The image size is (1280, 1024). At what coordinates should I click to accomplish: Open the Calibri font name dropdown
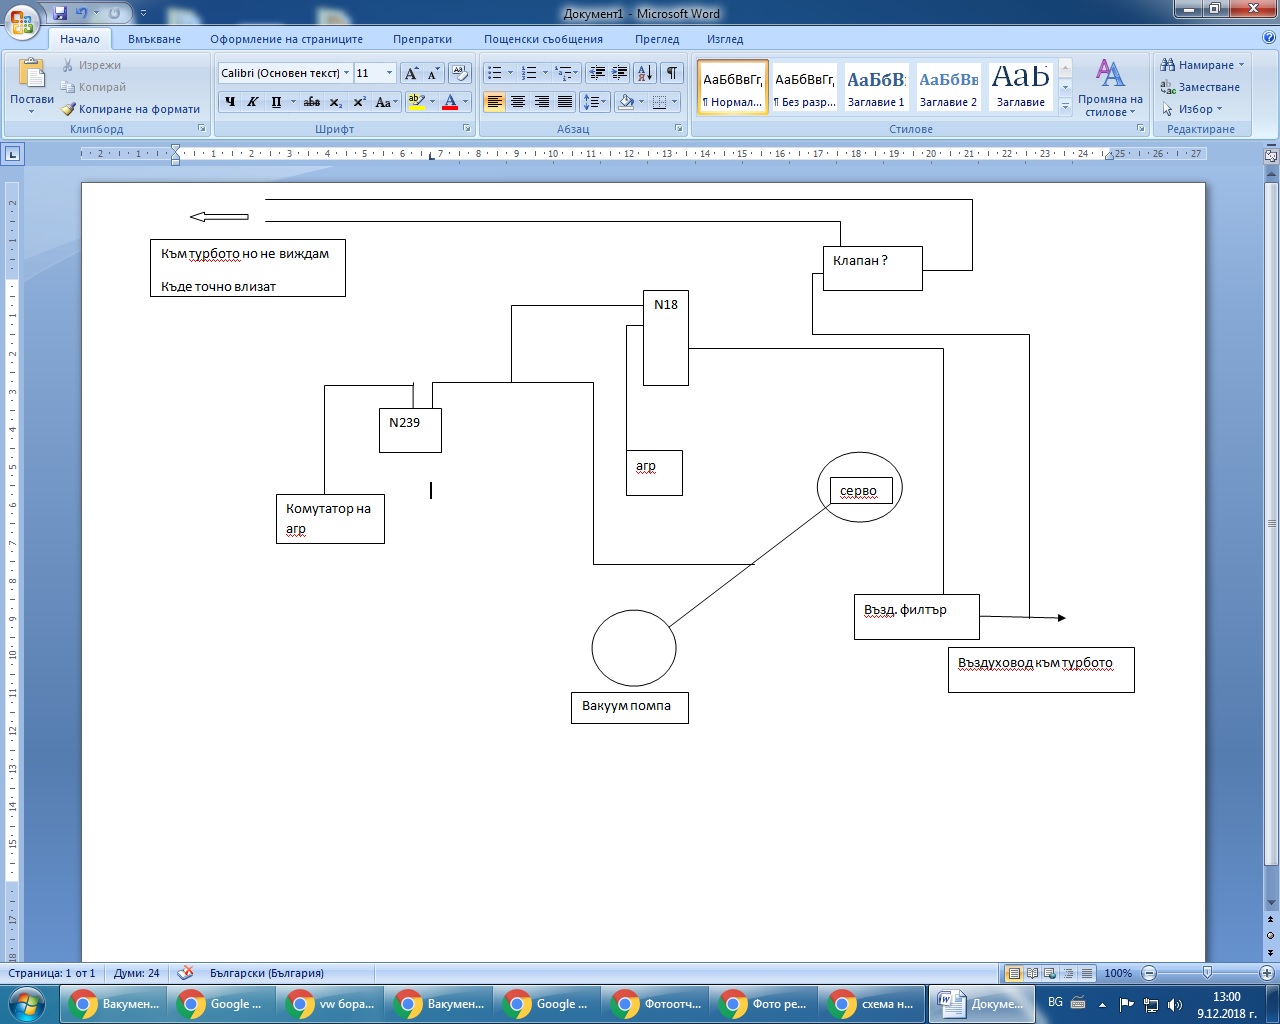pos(347,73)
